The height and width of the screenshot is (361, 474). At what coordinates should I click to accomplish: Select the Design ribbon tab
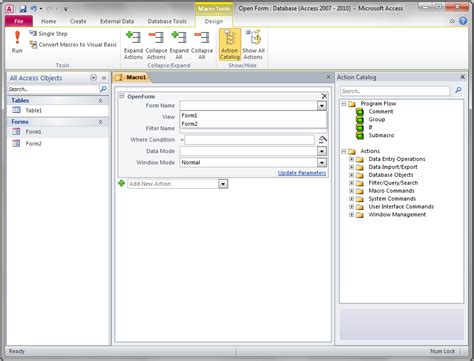pos(214,21)
